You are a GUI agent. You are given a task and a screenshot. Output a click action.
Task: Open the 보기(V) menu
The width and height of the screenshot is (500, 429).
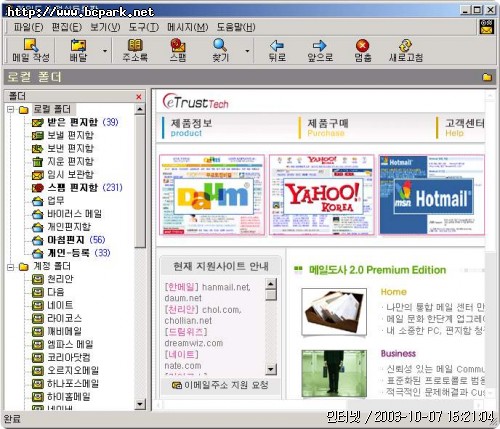pyautogui.click(x=105, y=27)
